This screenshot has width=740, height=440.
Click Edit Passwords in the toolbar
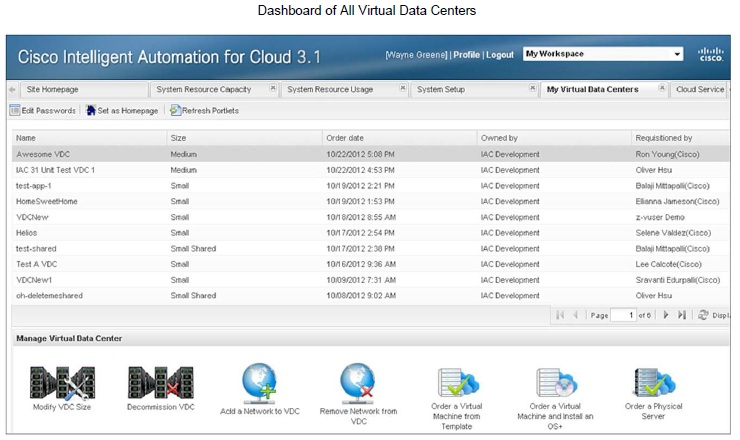coord(43,110)
